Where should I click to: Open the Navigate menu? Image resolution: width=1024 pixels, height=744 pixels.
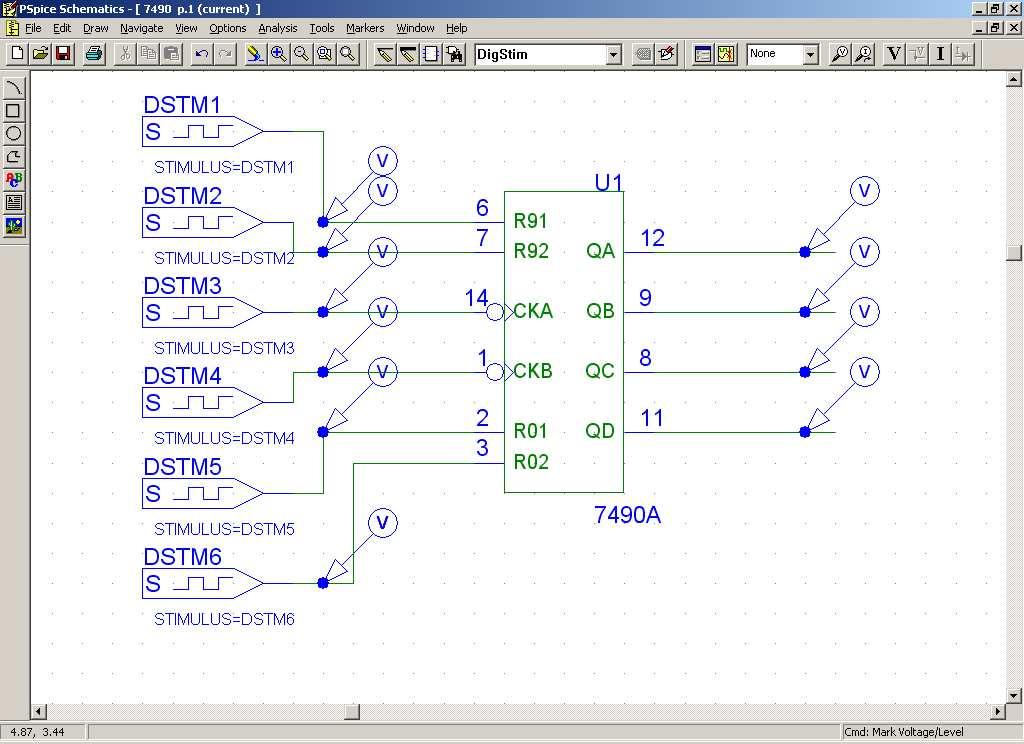[142, 28]
